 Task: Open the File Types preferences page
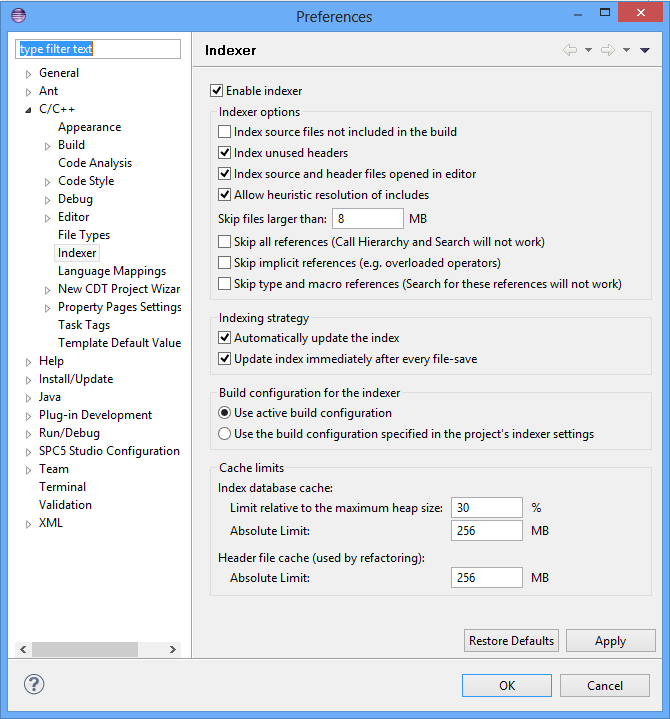point(84,235)
